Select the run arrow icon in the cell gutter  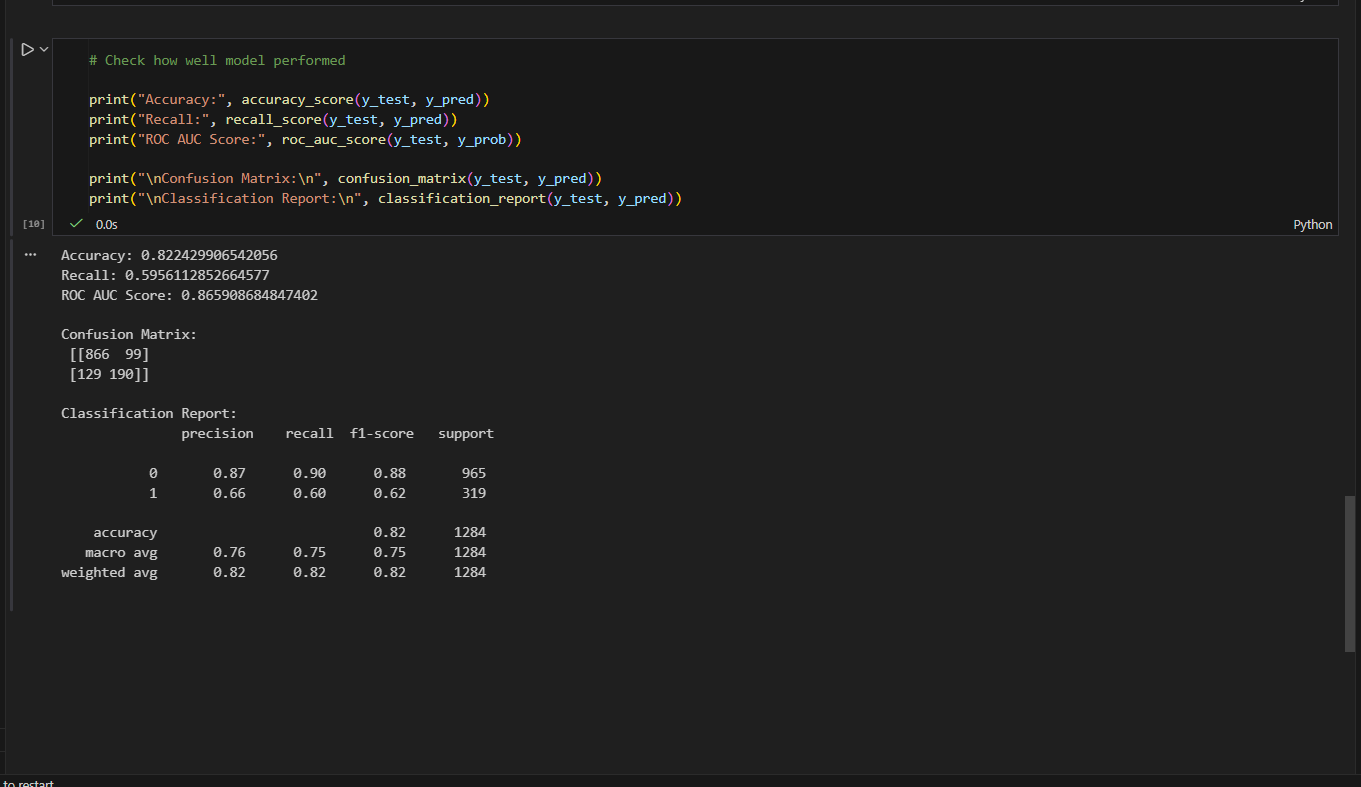[x=25, y=48]
